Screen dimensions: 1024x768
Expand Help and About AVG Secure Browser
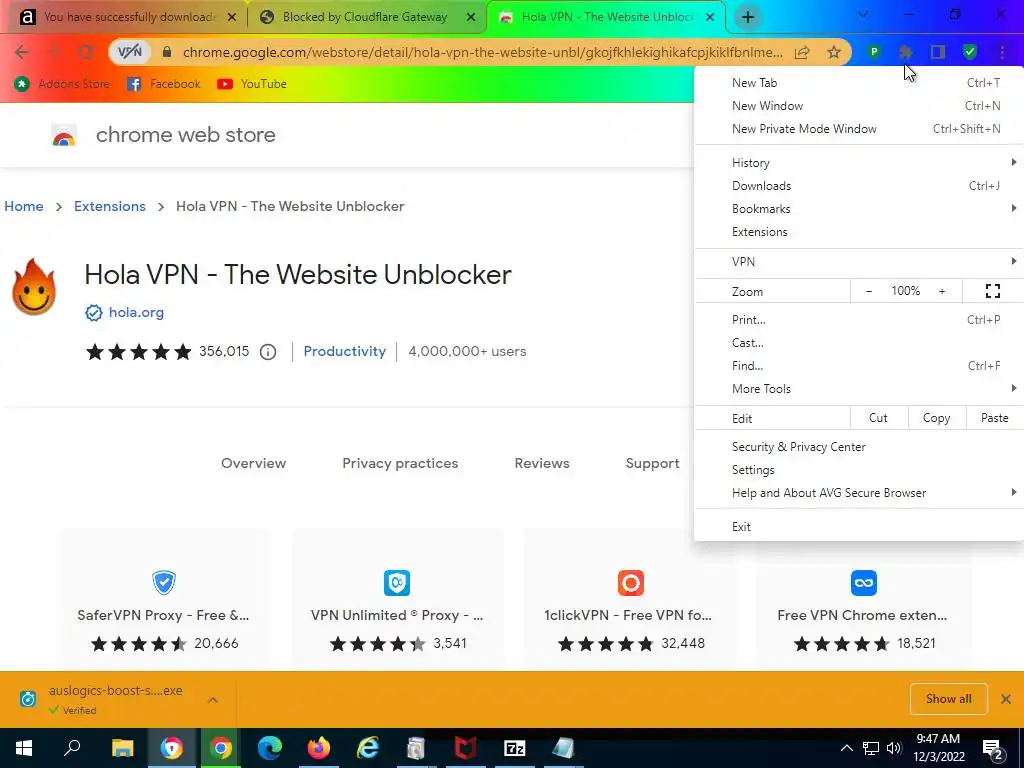pos(858,493)
